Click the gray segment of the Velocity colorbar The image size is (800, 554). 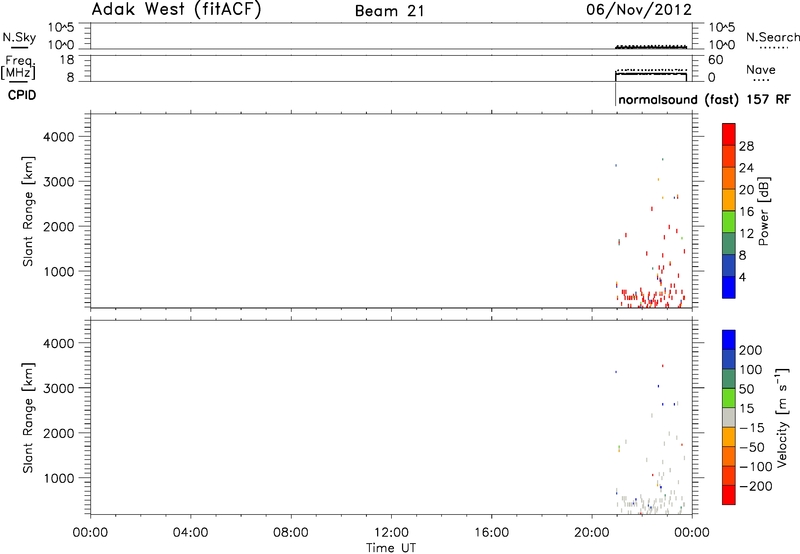[x=729, y=417]
